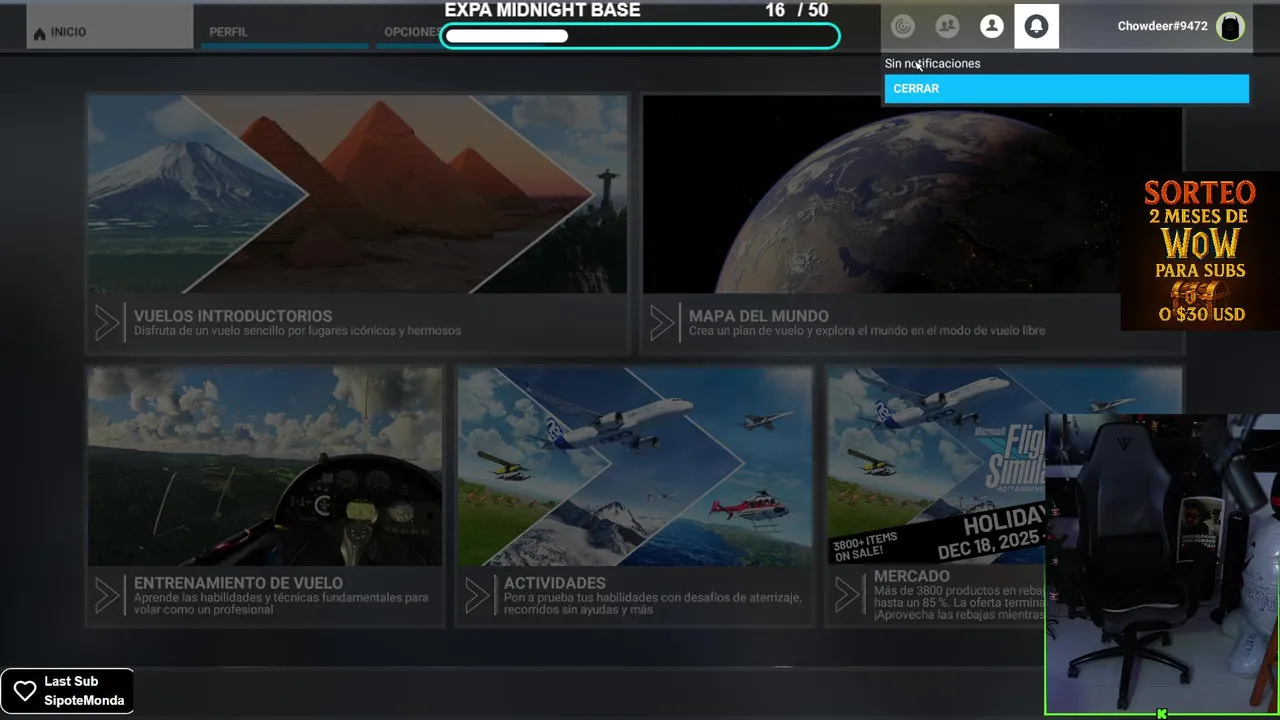Click the Sin notificaciones message
Image resolution: width=1280 pixels, height=720 pixels.
[x=932, y=63]
